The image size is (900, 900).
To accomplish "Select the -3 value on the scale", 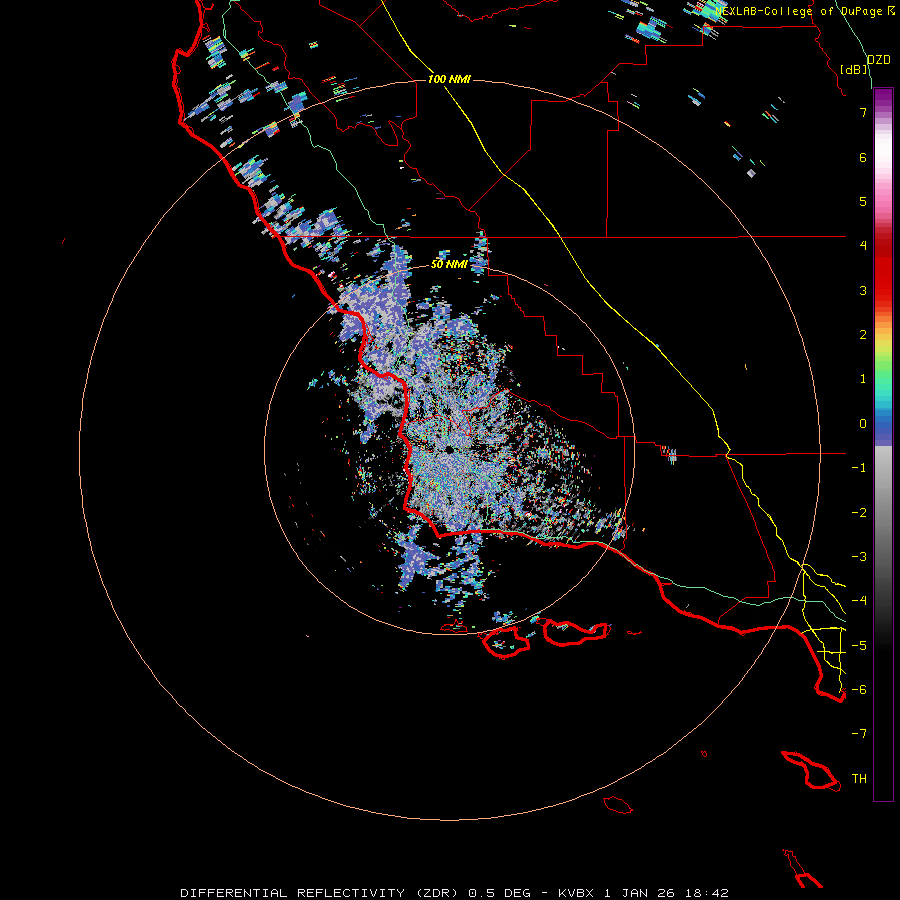I will click(859, 557).
